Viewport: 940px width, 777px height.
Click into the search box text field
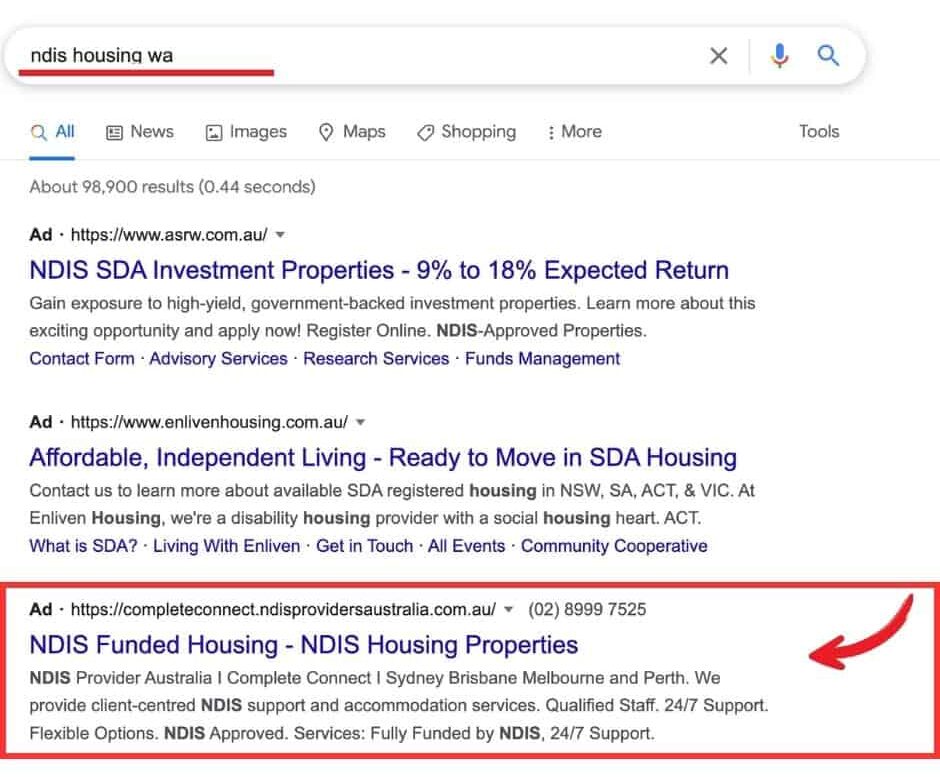pos(400,56)
